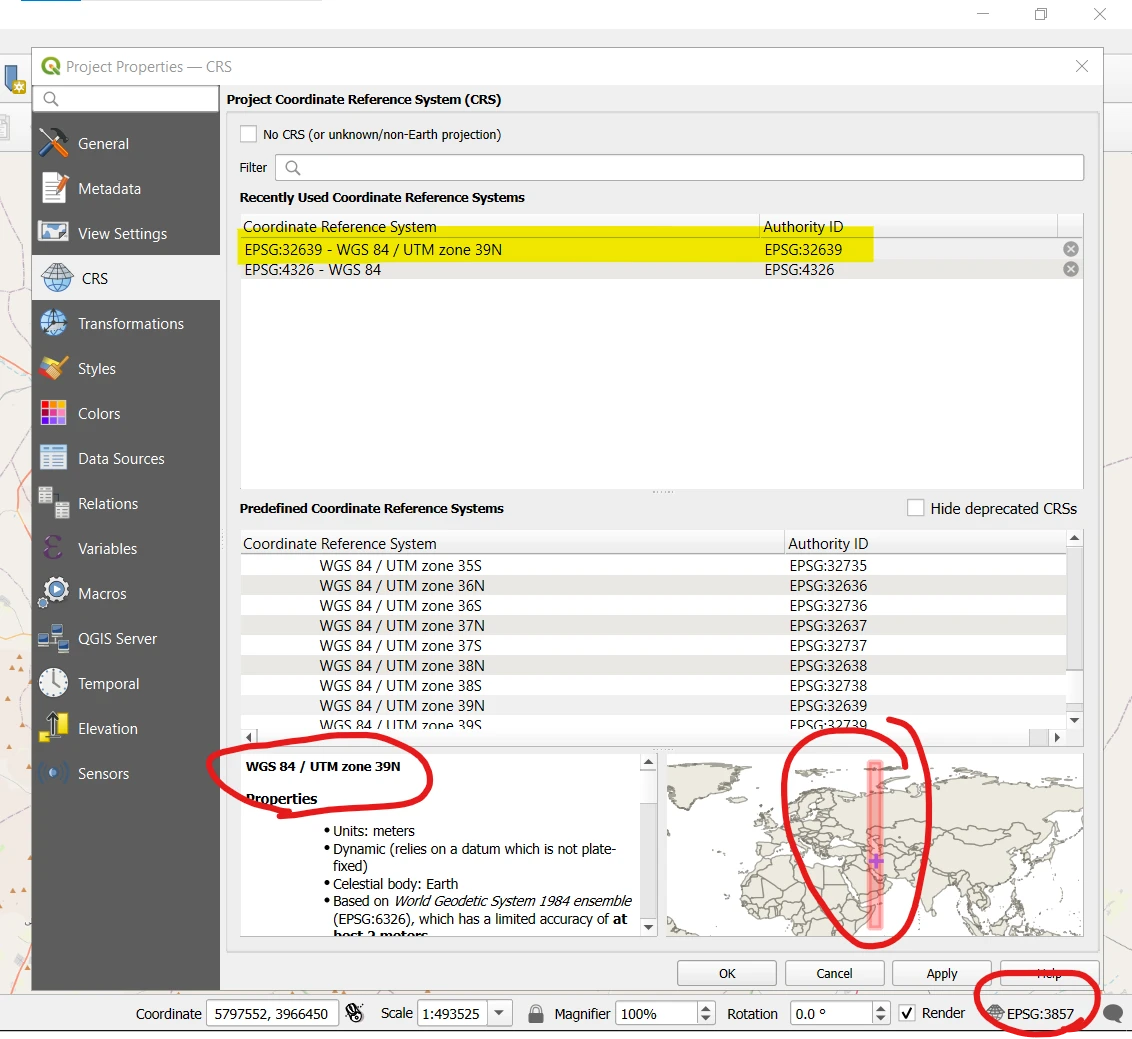
Task: Switch to the Temporal tab
Action: (126, 683)
